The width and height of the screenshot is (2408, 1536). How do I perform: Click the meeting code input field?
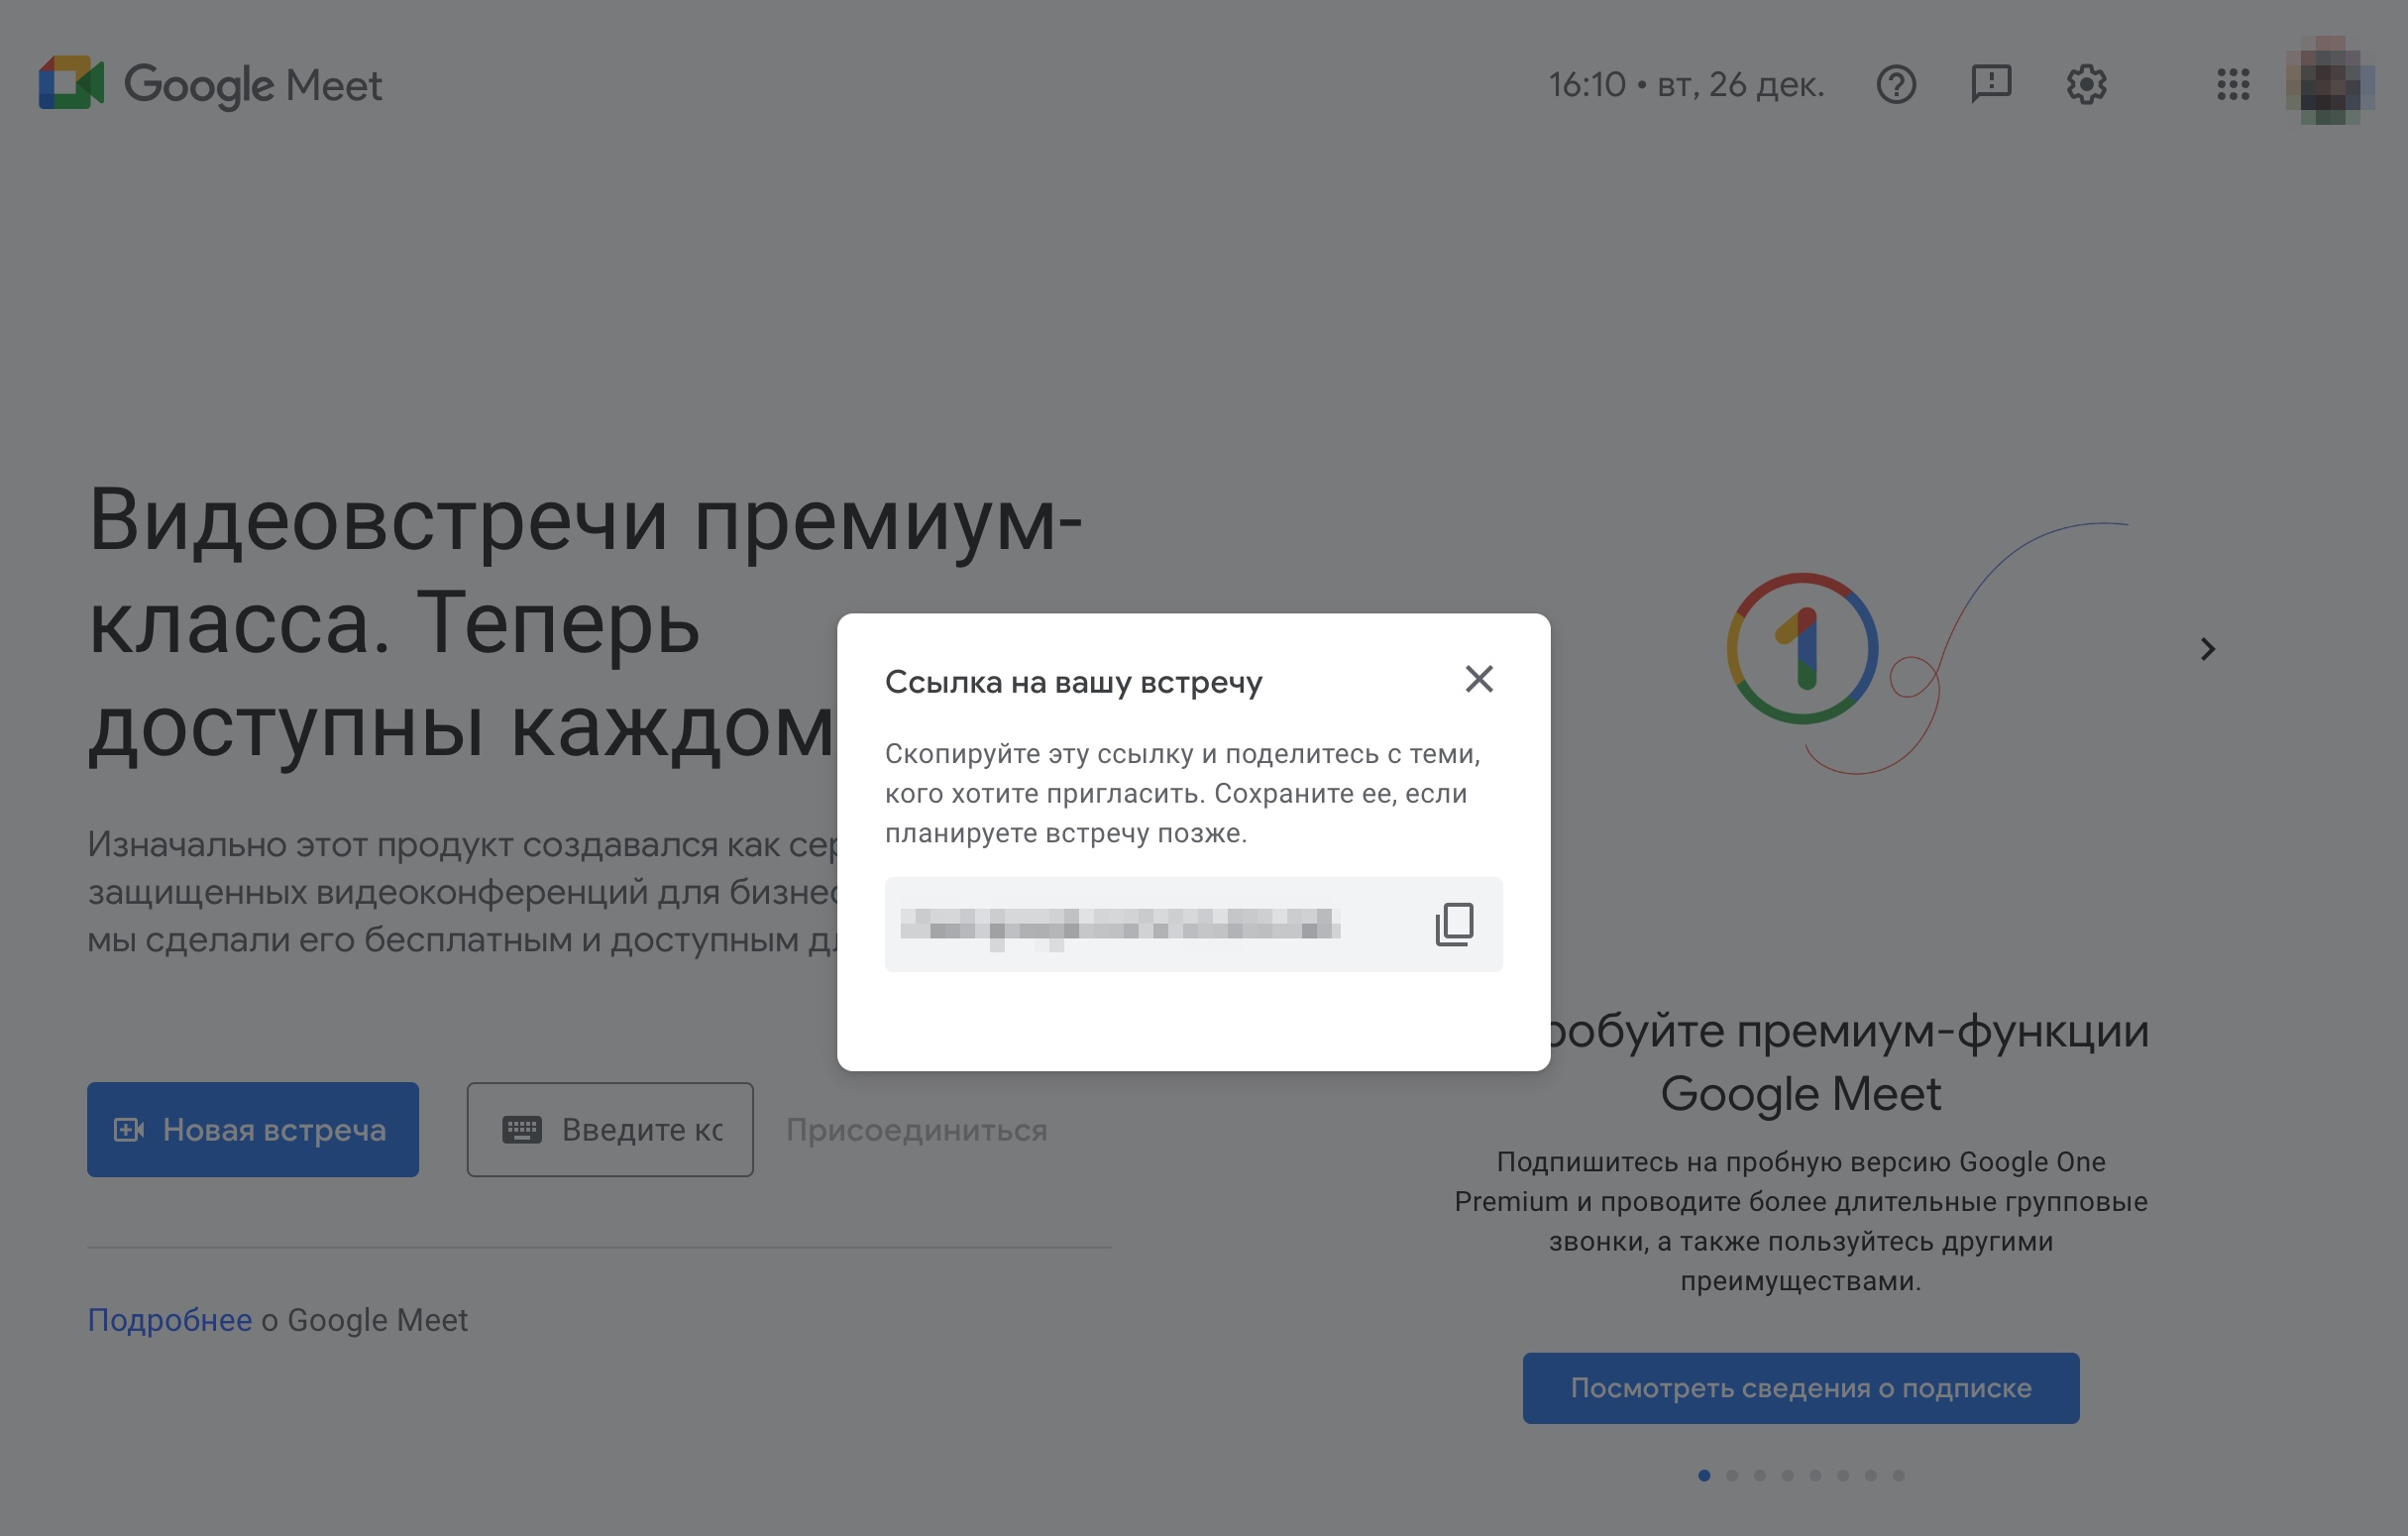point(610,1129)
